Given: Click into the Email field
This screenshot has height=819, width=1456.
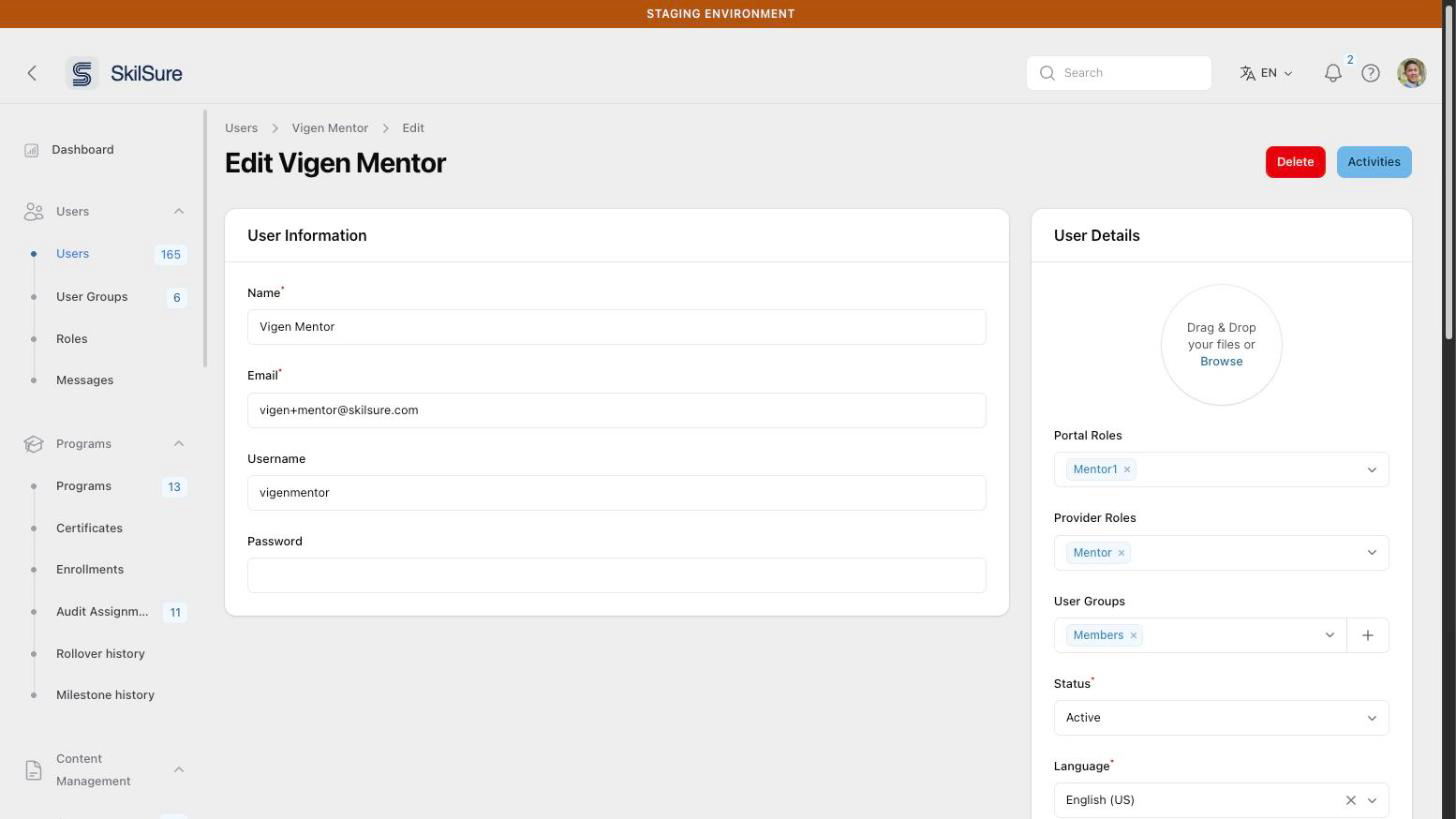Looking at the screenshot, I should (x=616, y=411).
